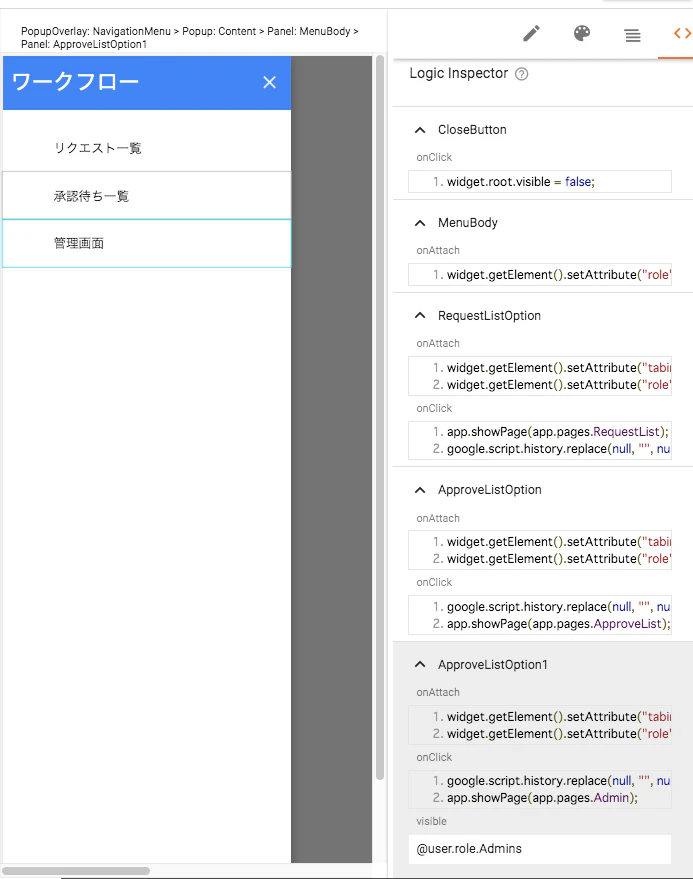
Task: Click the MenuBody section title
Action: (468, 223)
